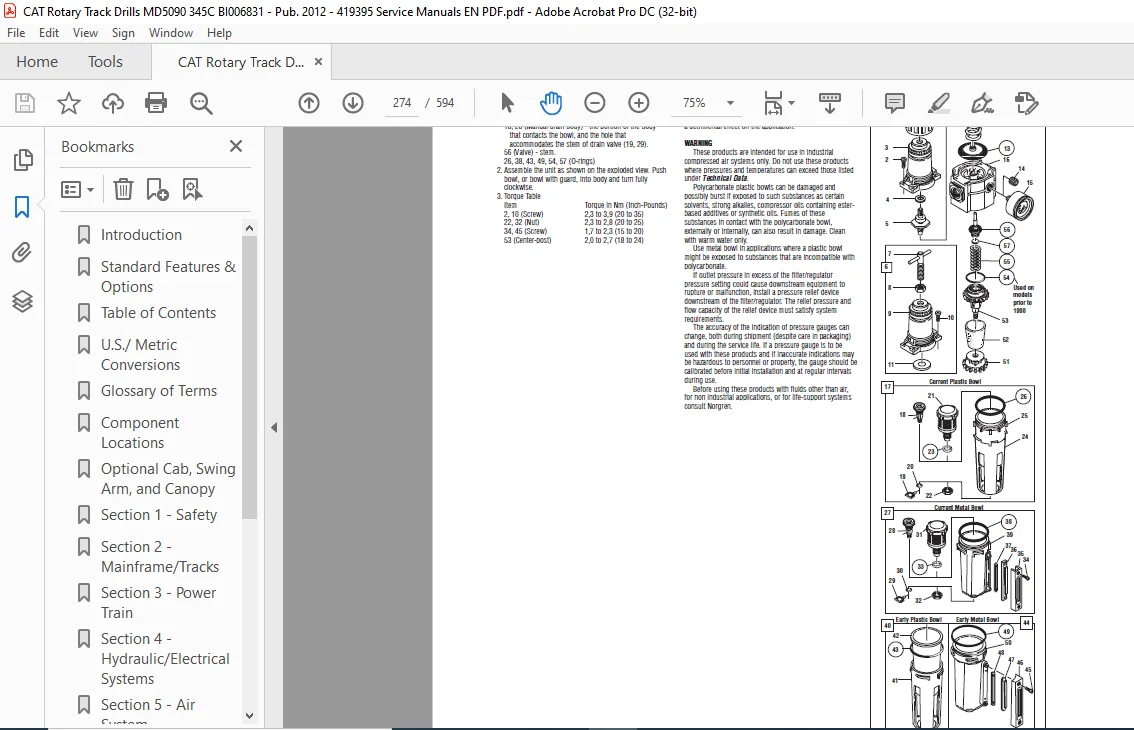The image size is (1134, 730).
Task: Open the Window menu
Action: point(171,33)
